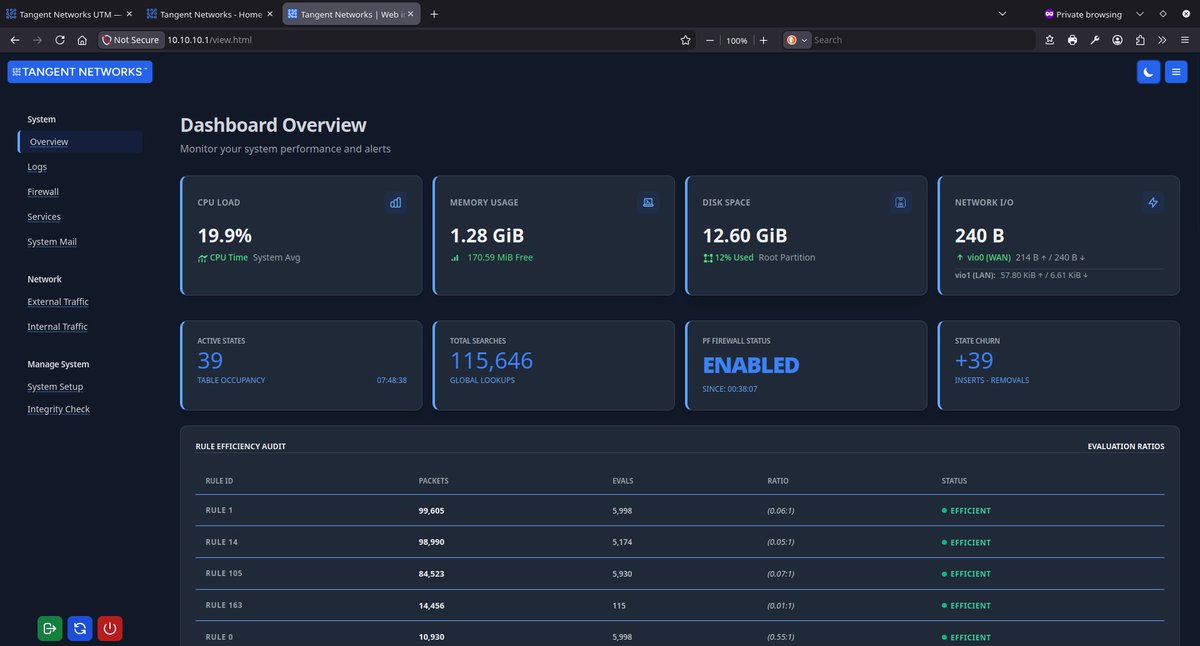Open the Firefox application menu
The image size is (1200, 646).
pyautogui.click(x=1184, y=40)
